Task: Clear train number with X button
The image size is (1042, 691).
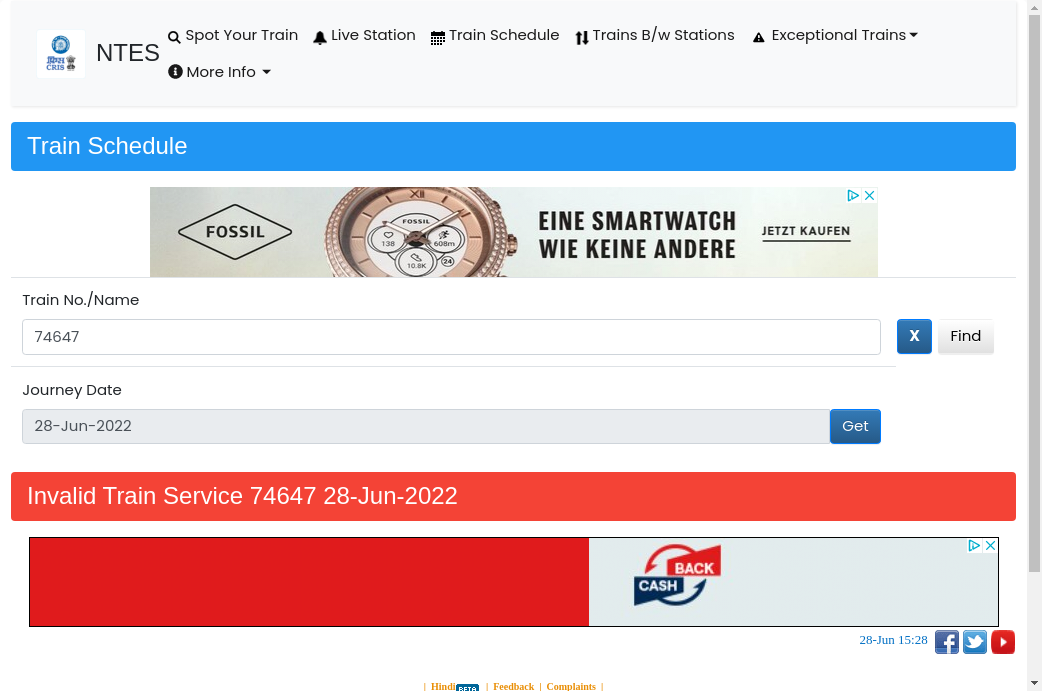Action: click(x=914, y=336)
